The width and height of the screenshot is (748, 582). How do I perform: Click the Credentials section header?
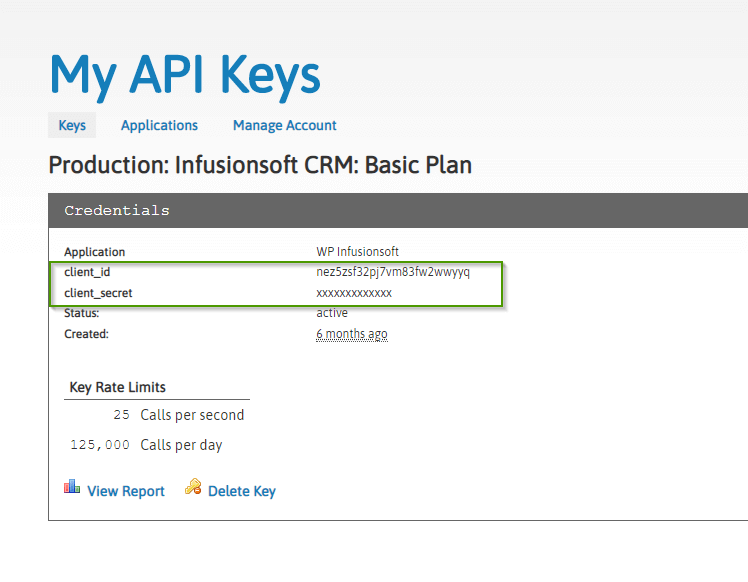(398, 210)
